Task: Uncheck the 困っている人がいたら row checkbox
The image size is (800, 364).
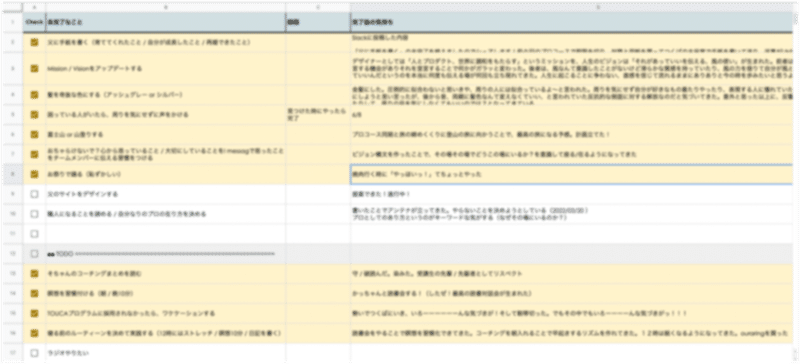Action: point(34,115)
